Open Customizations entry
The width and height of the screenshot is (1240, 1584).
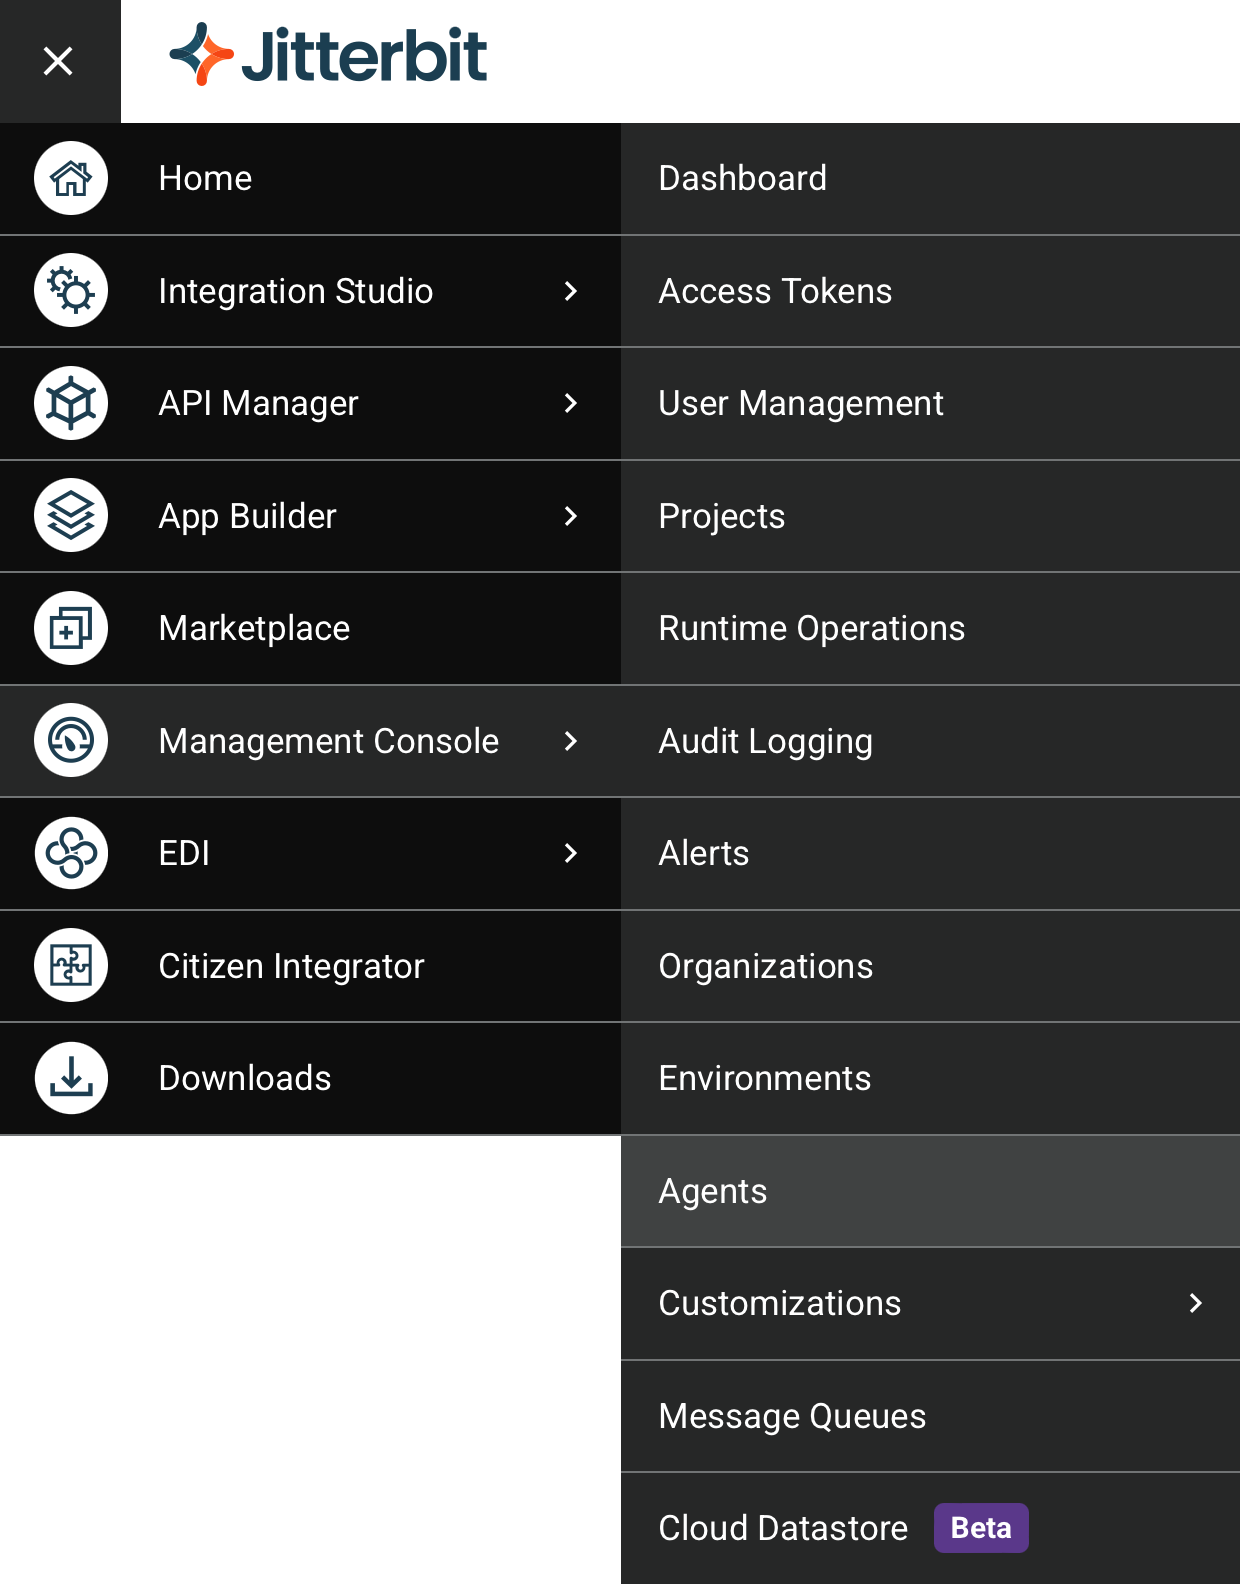tap(930, 1304)
